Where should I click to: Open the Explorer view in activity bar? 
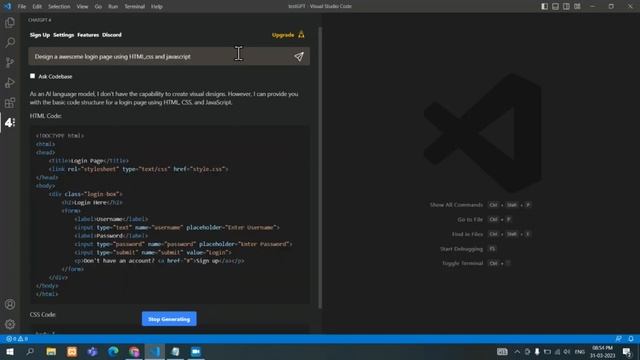click(x=10, y=22)
